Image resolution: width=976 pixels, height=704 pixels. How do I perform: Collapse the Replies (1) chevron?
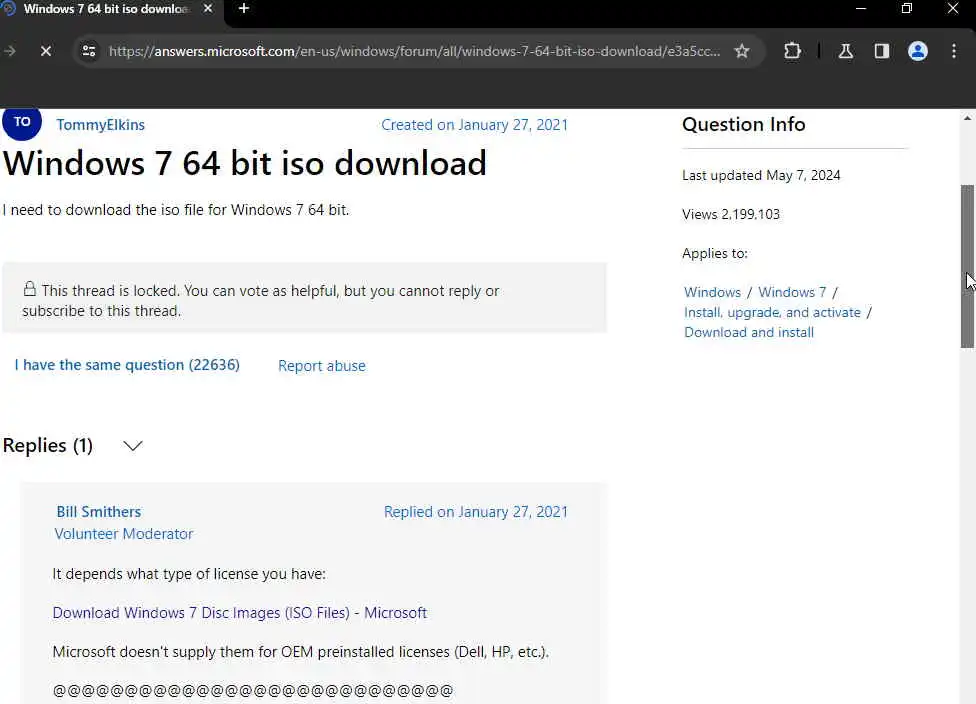click(x=133, y=446)
